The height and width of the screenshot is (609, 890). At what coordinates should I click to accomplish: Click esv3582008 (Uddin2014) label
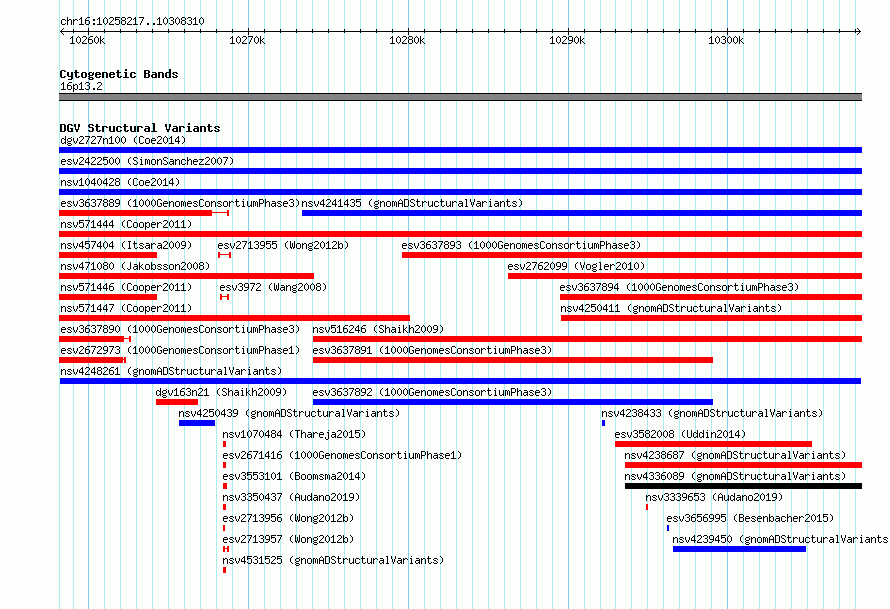pos(680,434)
